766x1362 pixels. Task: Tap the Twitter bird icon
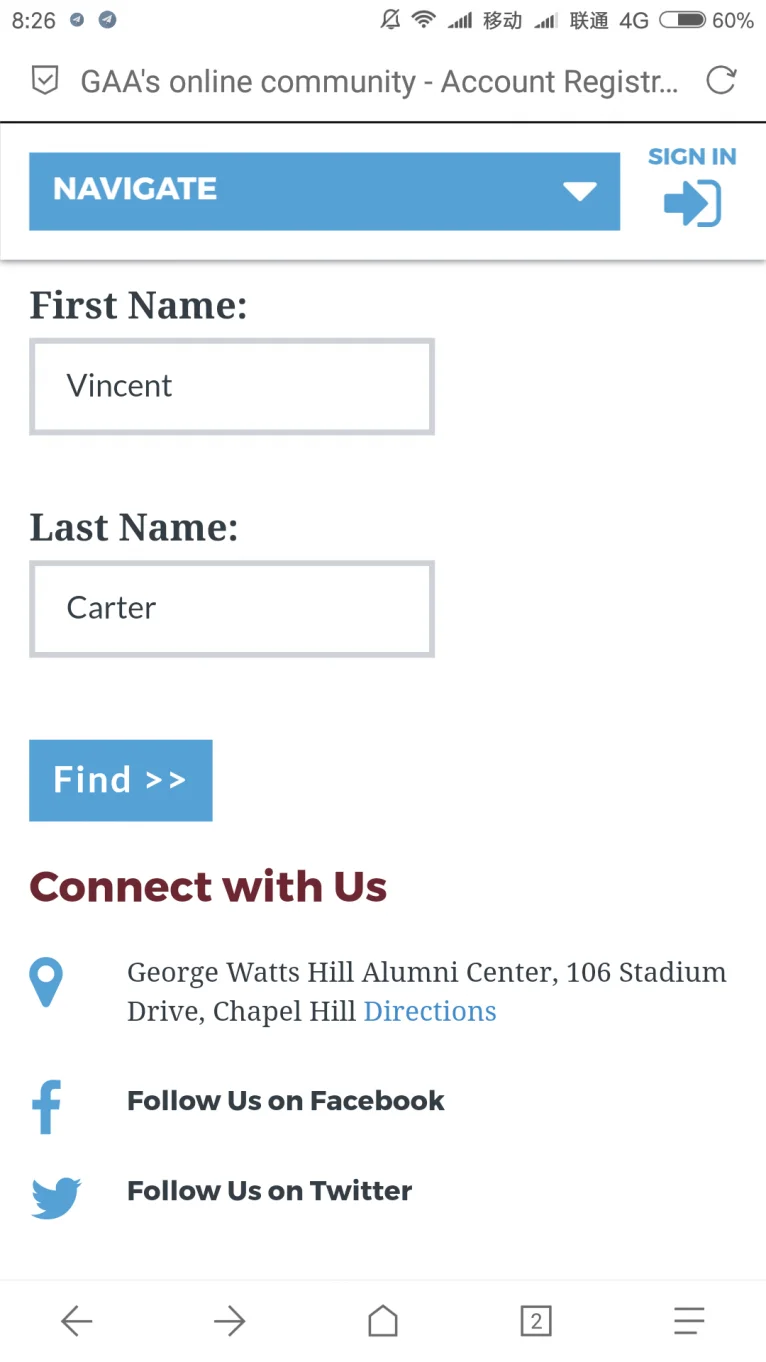pyautogui.click(x=55, y=1197)
